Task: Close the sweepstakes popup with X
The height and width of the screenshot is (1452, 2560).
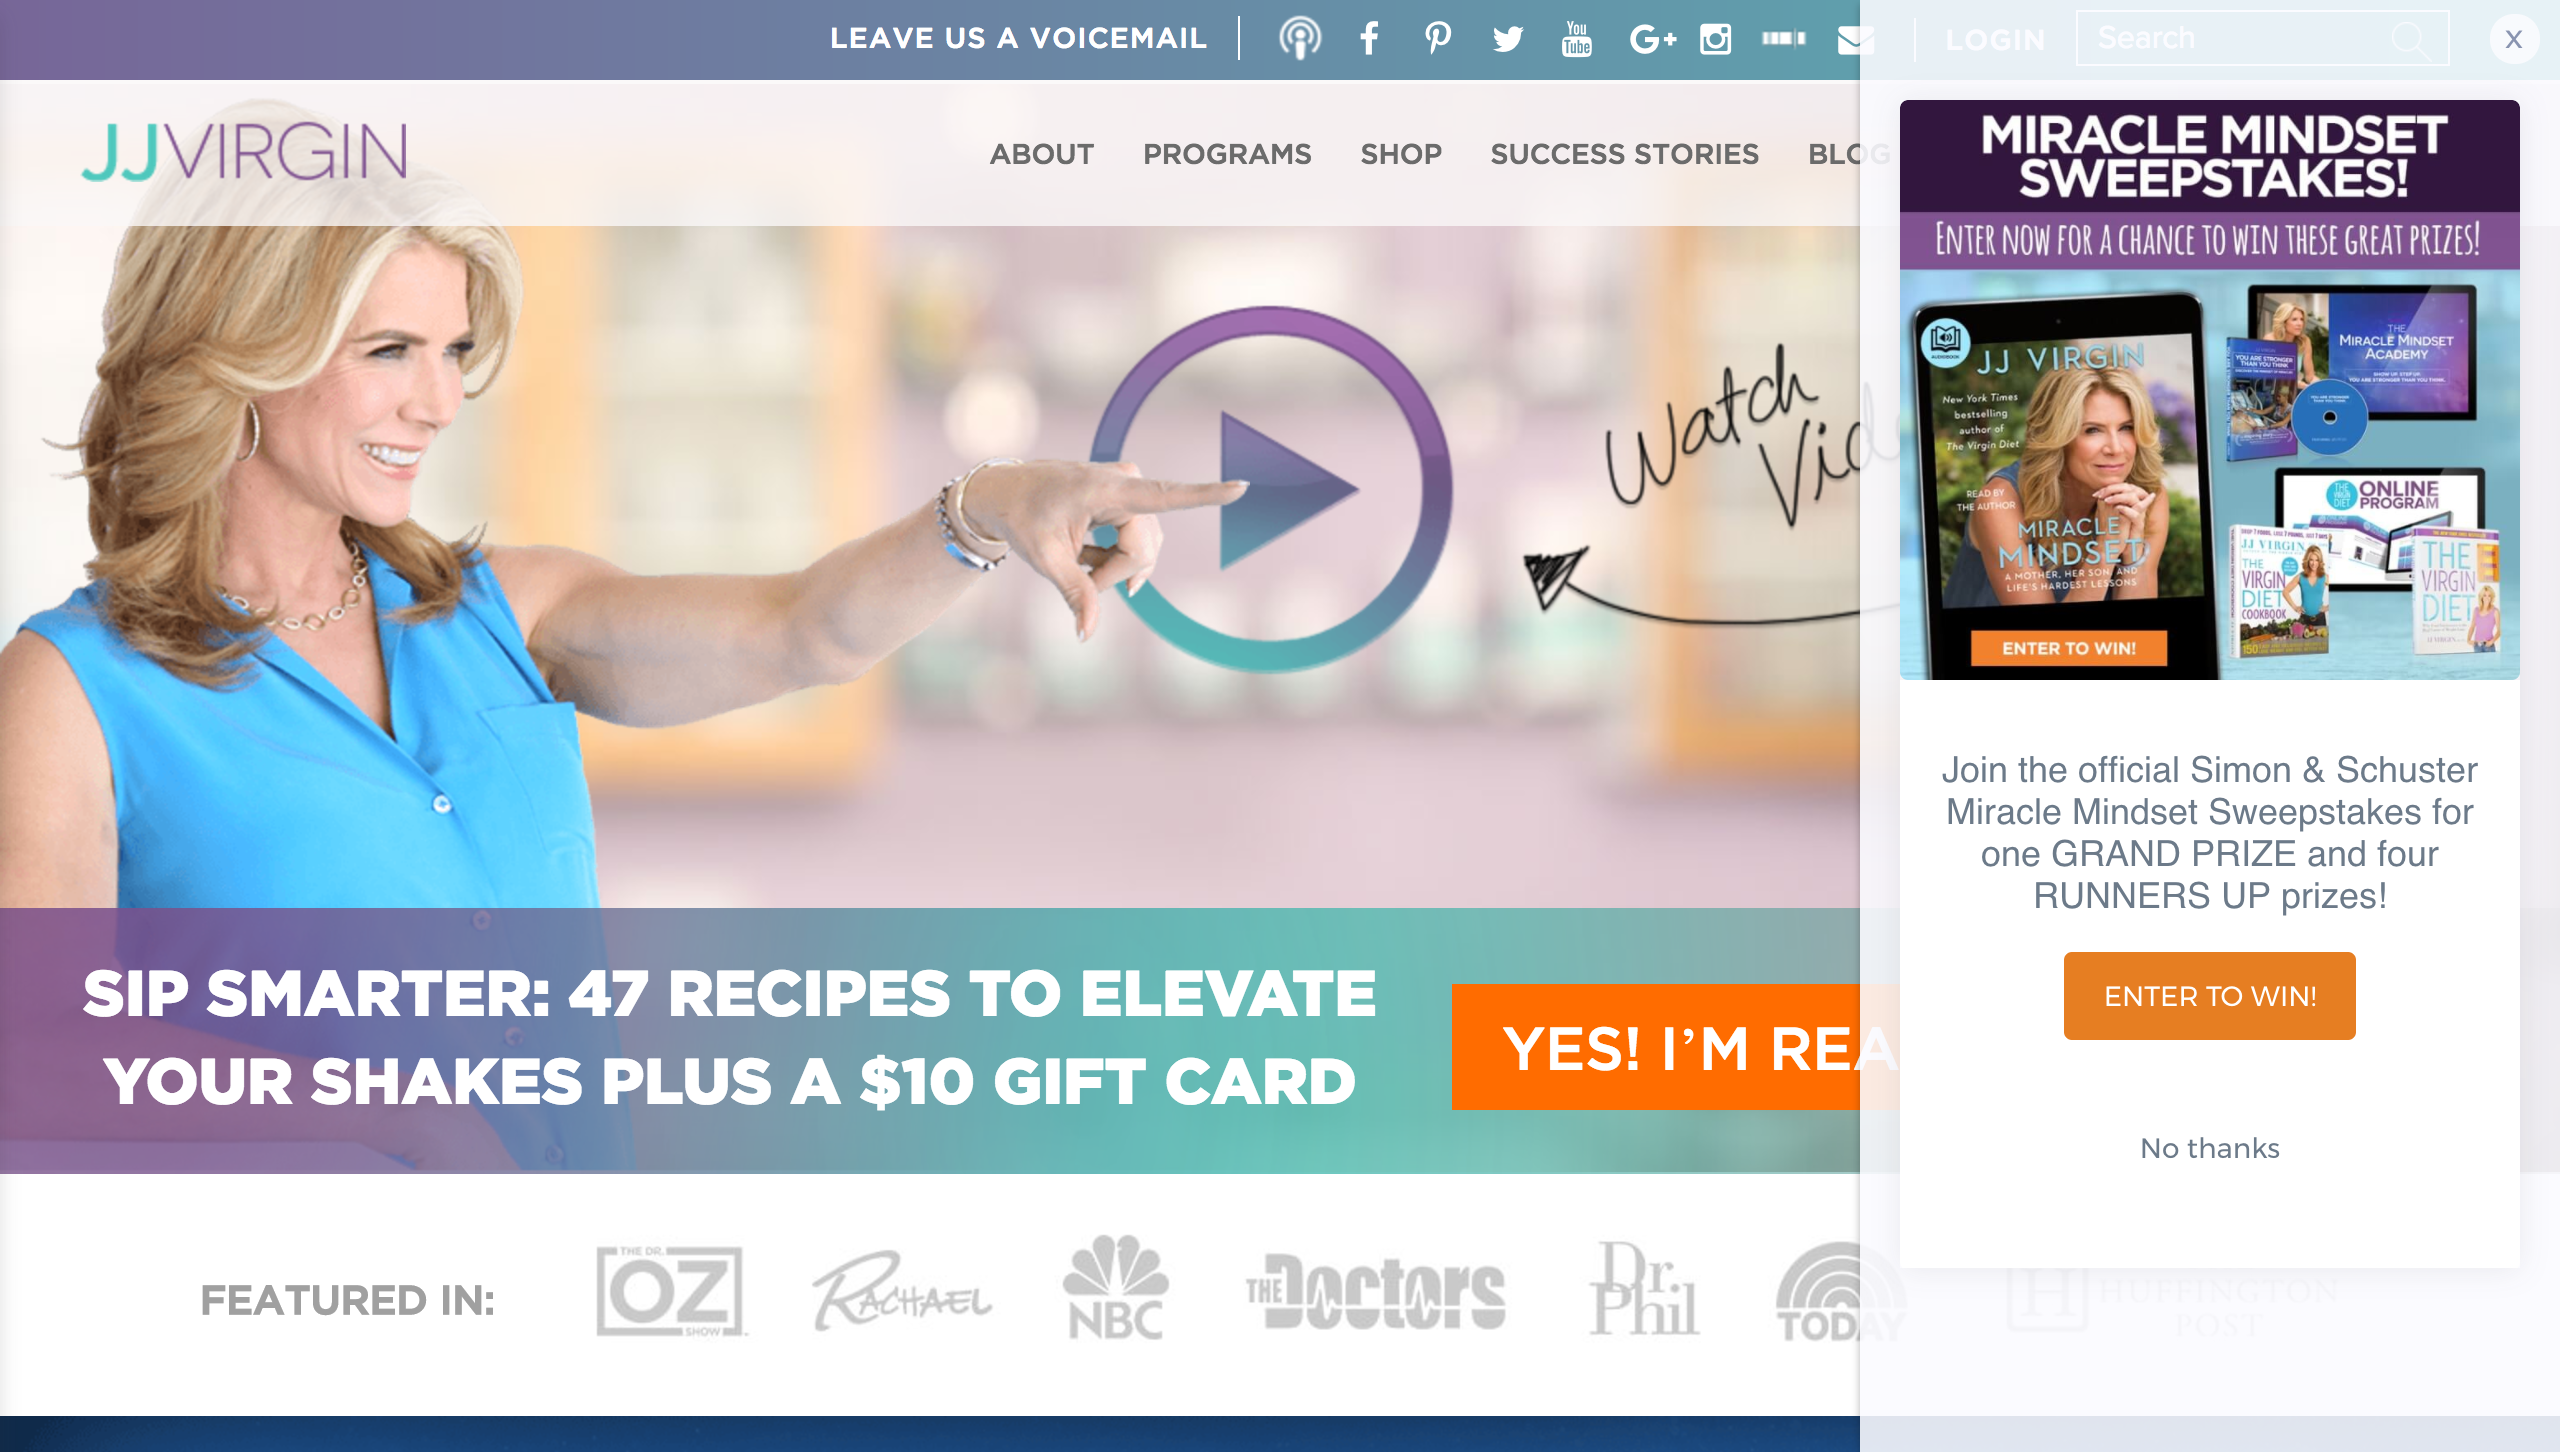Action: (x=2514, y=39)
